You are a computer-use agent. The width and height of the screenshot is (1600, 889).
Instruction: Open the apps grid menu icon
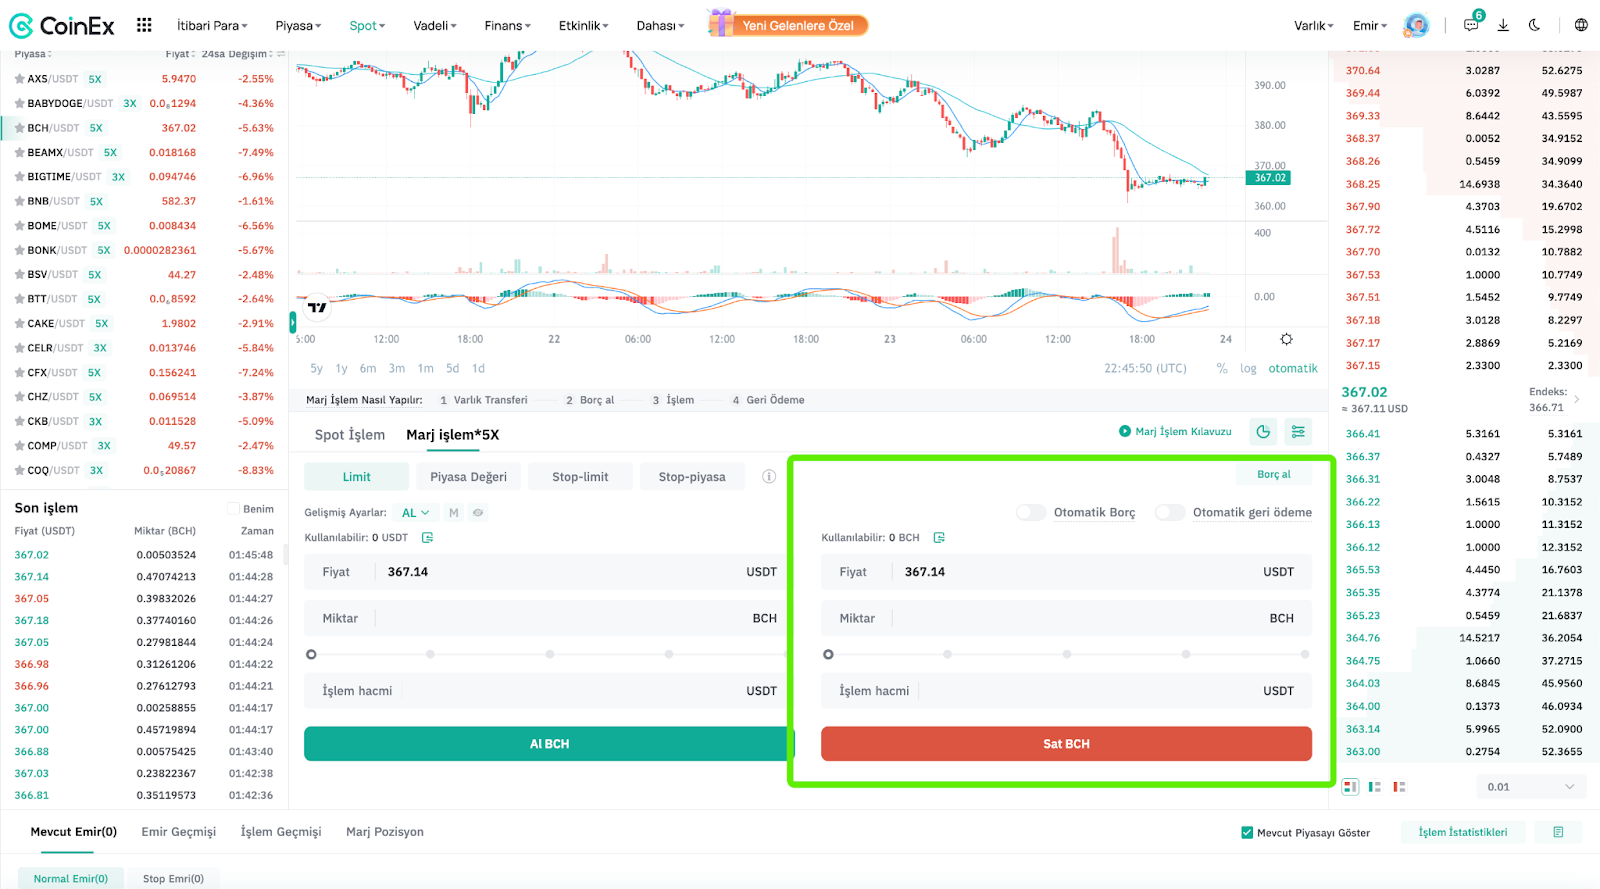(x=144, y=25)
